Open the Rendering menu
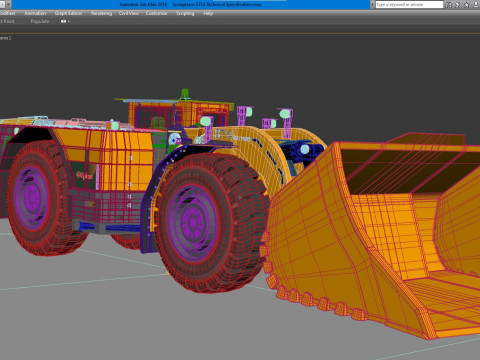The image size is (480, 360). tap(101, 13)
